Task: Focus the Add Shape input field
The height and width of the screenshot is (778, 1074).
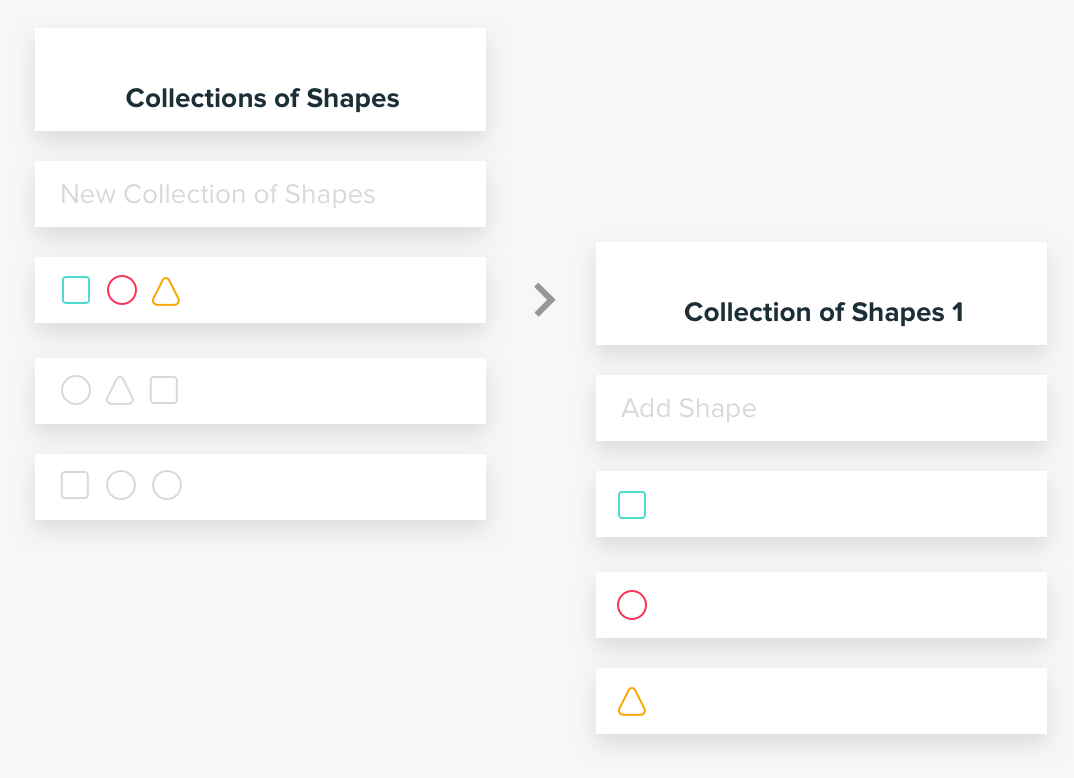Action: click(x=821, y=408)
